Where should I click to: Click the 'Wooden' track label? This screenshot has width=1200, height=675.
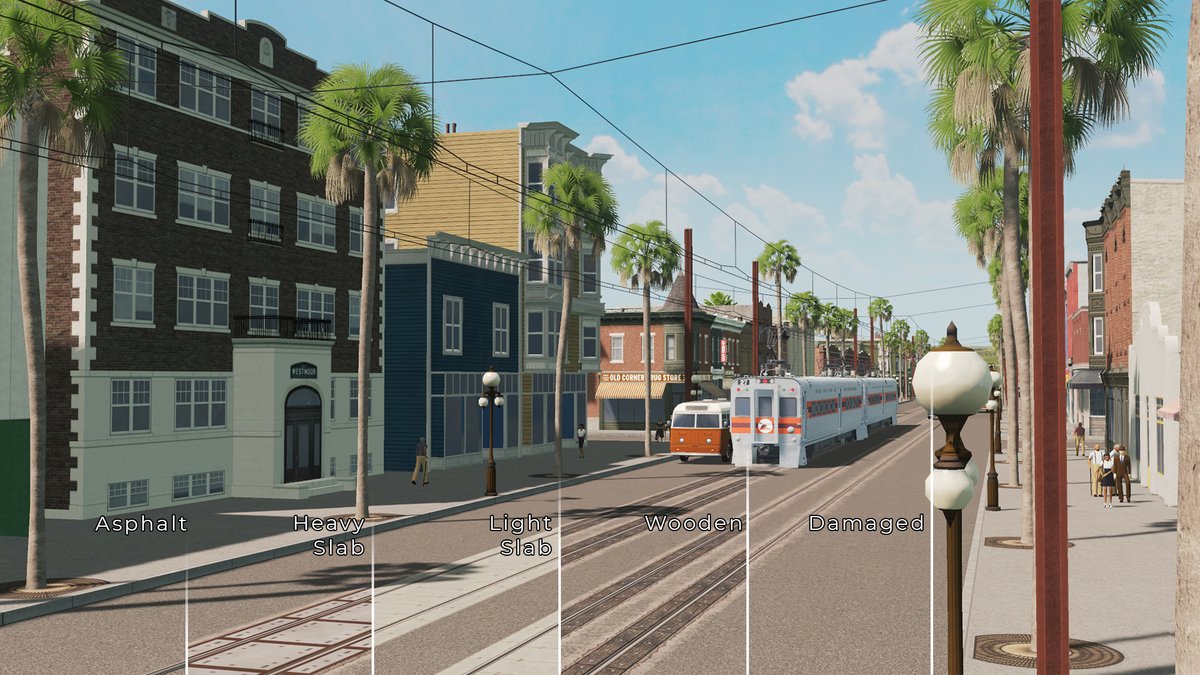[694, 523]
